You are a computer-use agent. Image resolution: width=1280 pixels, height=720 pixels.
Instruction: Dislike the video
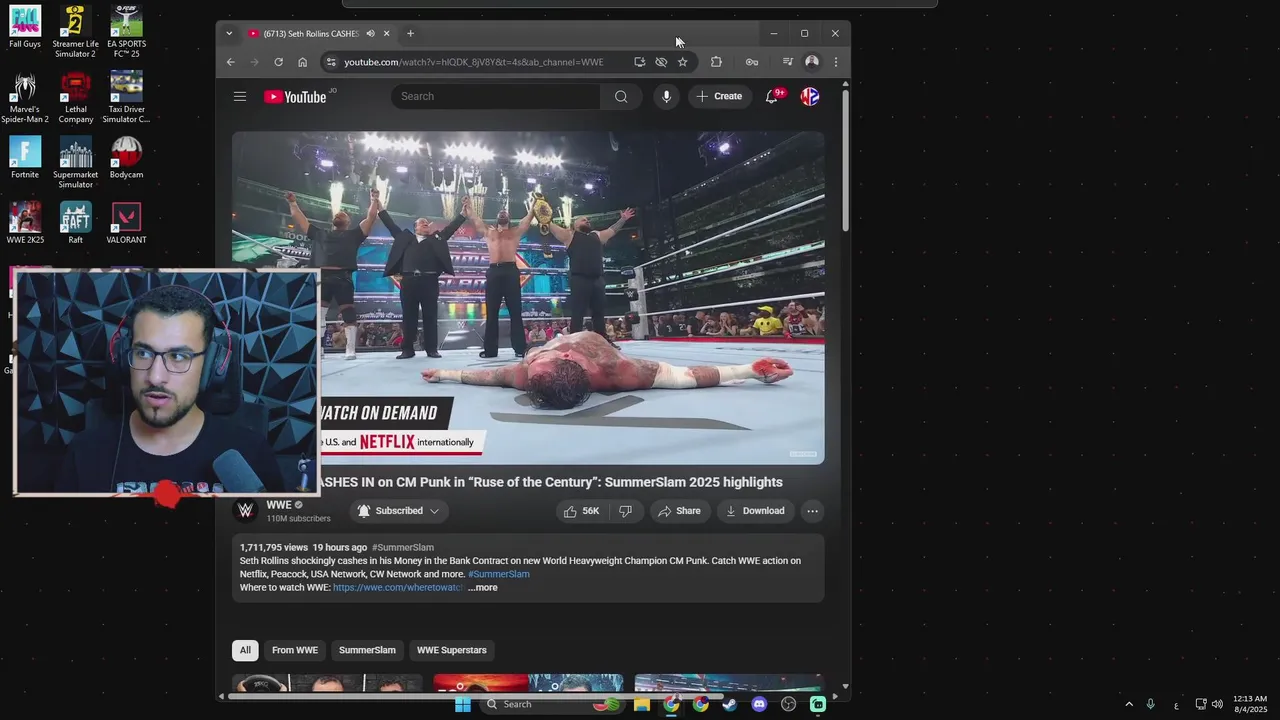tap(625, 511)
